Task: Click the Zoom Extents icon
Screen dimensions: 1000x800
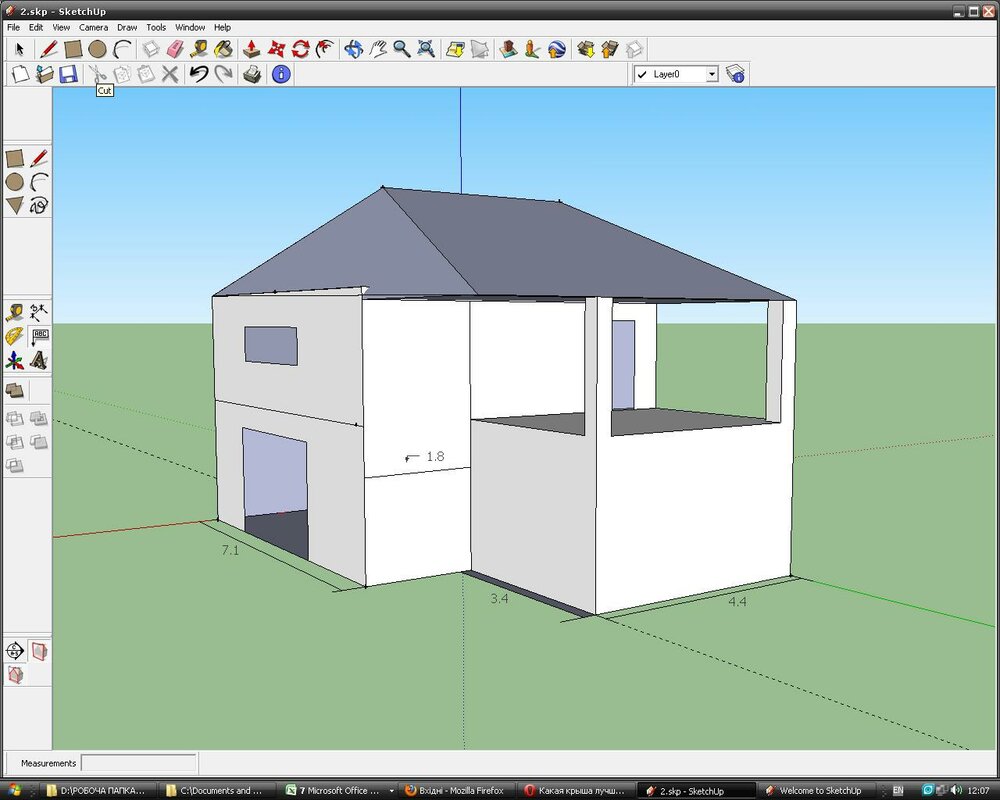Action: [x=426, y=48]
